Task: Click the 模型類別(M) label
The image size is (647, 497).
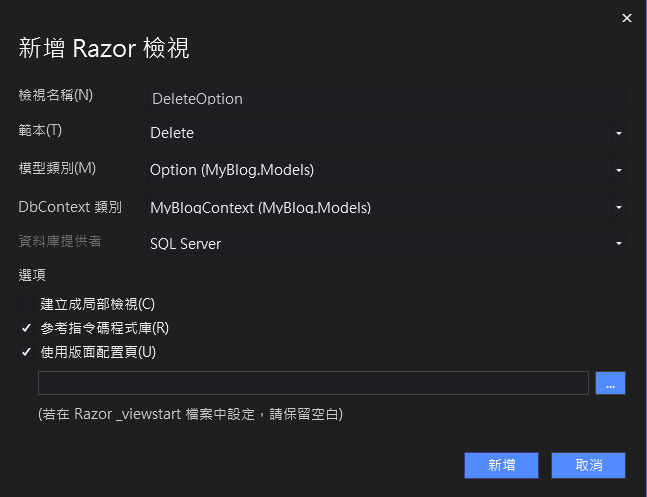Action: 57,168
